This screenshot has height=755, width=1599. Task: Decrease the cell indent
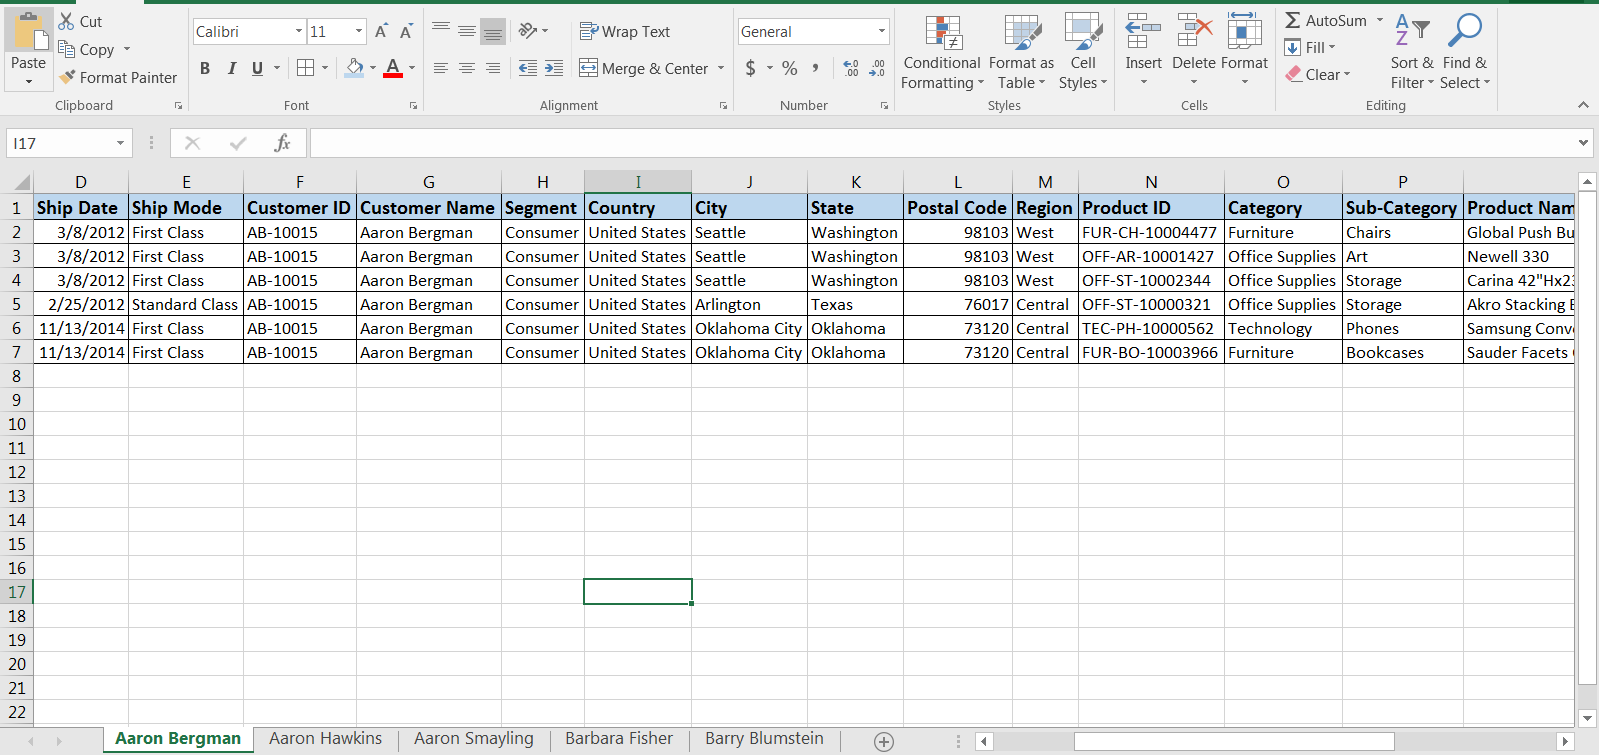(x=527, y=68)
